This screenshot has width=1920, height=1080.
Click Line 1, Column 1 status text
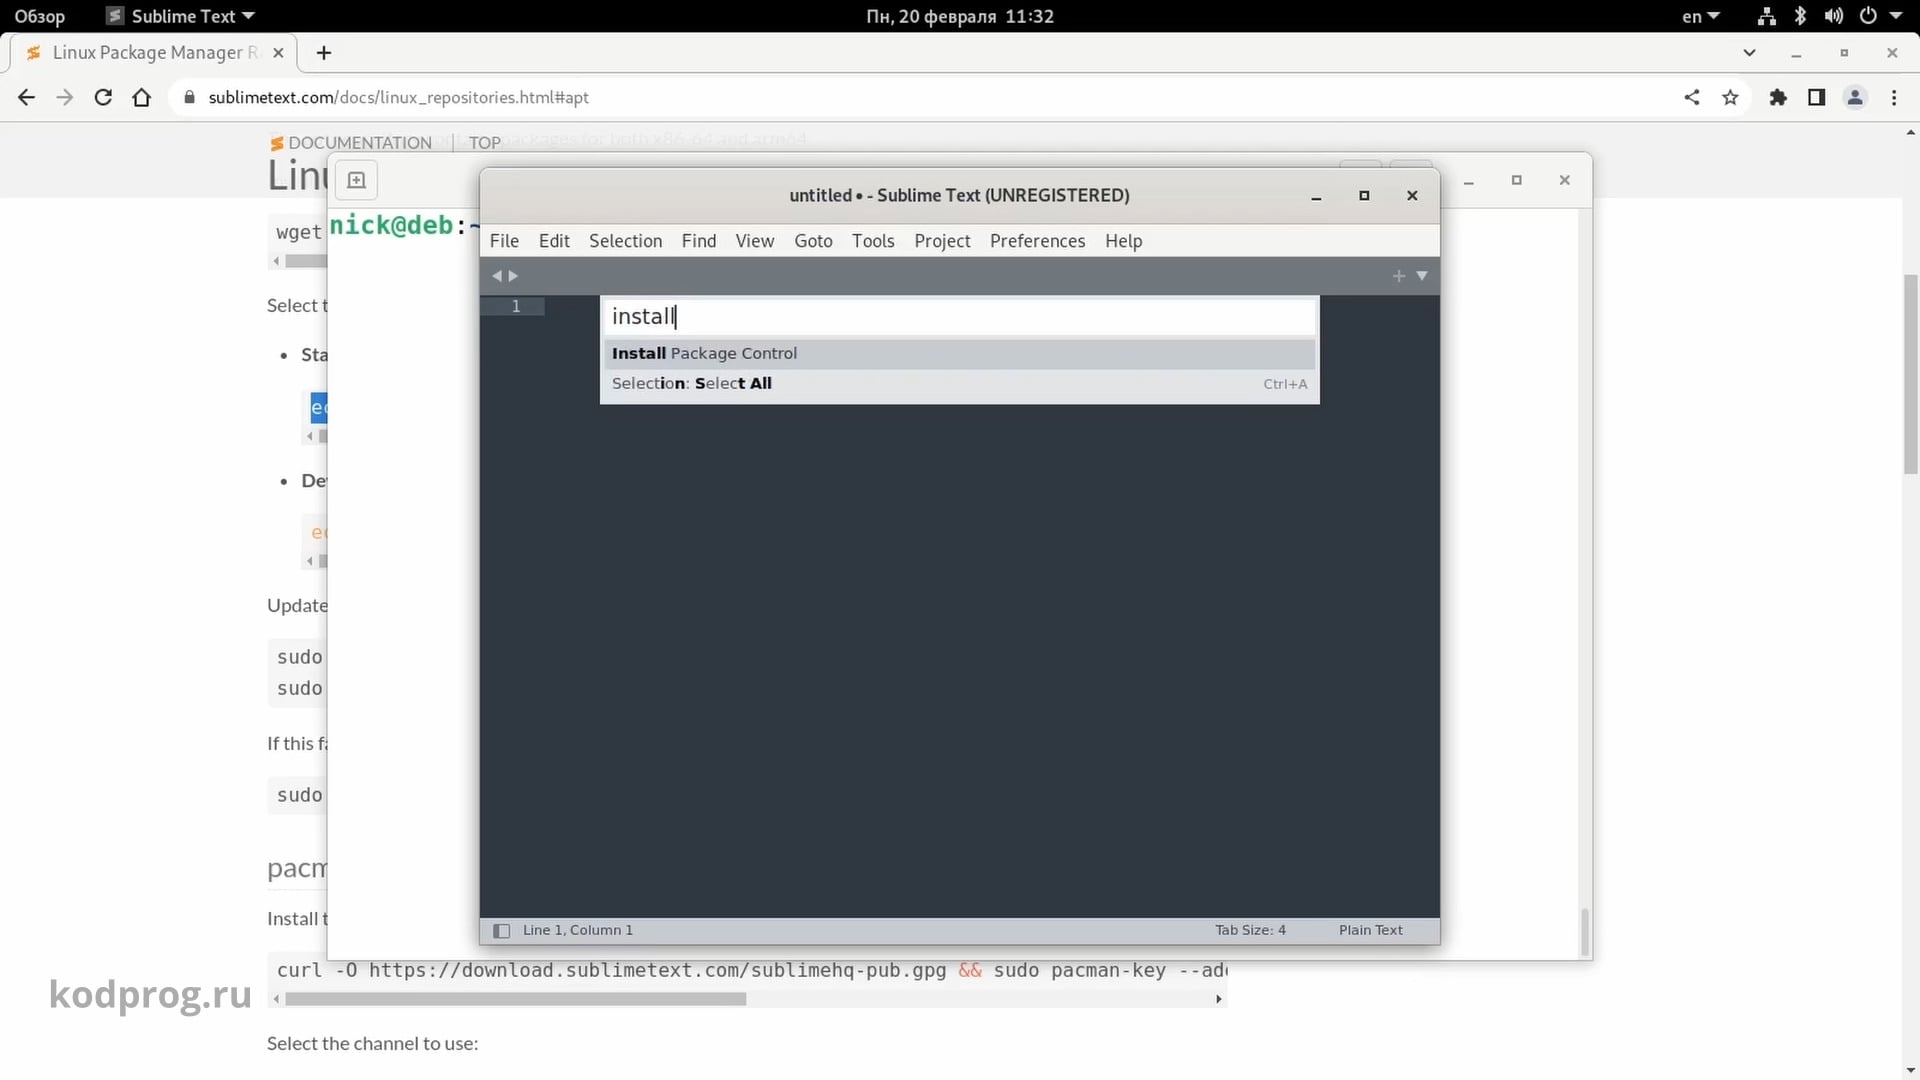click(x=578, y=930)
